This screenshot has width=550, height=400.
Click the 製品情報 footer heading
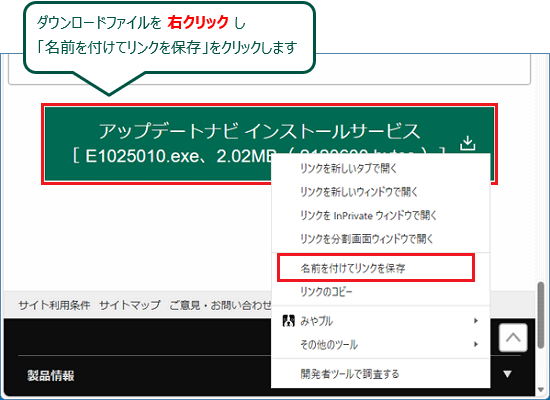pos(51,376)
